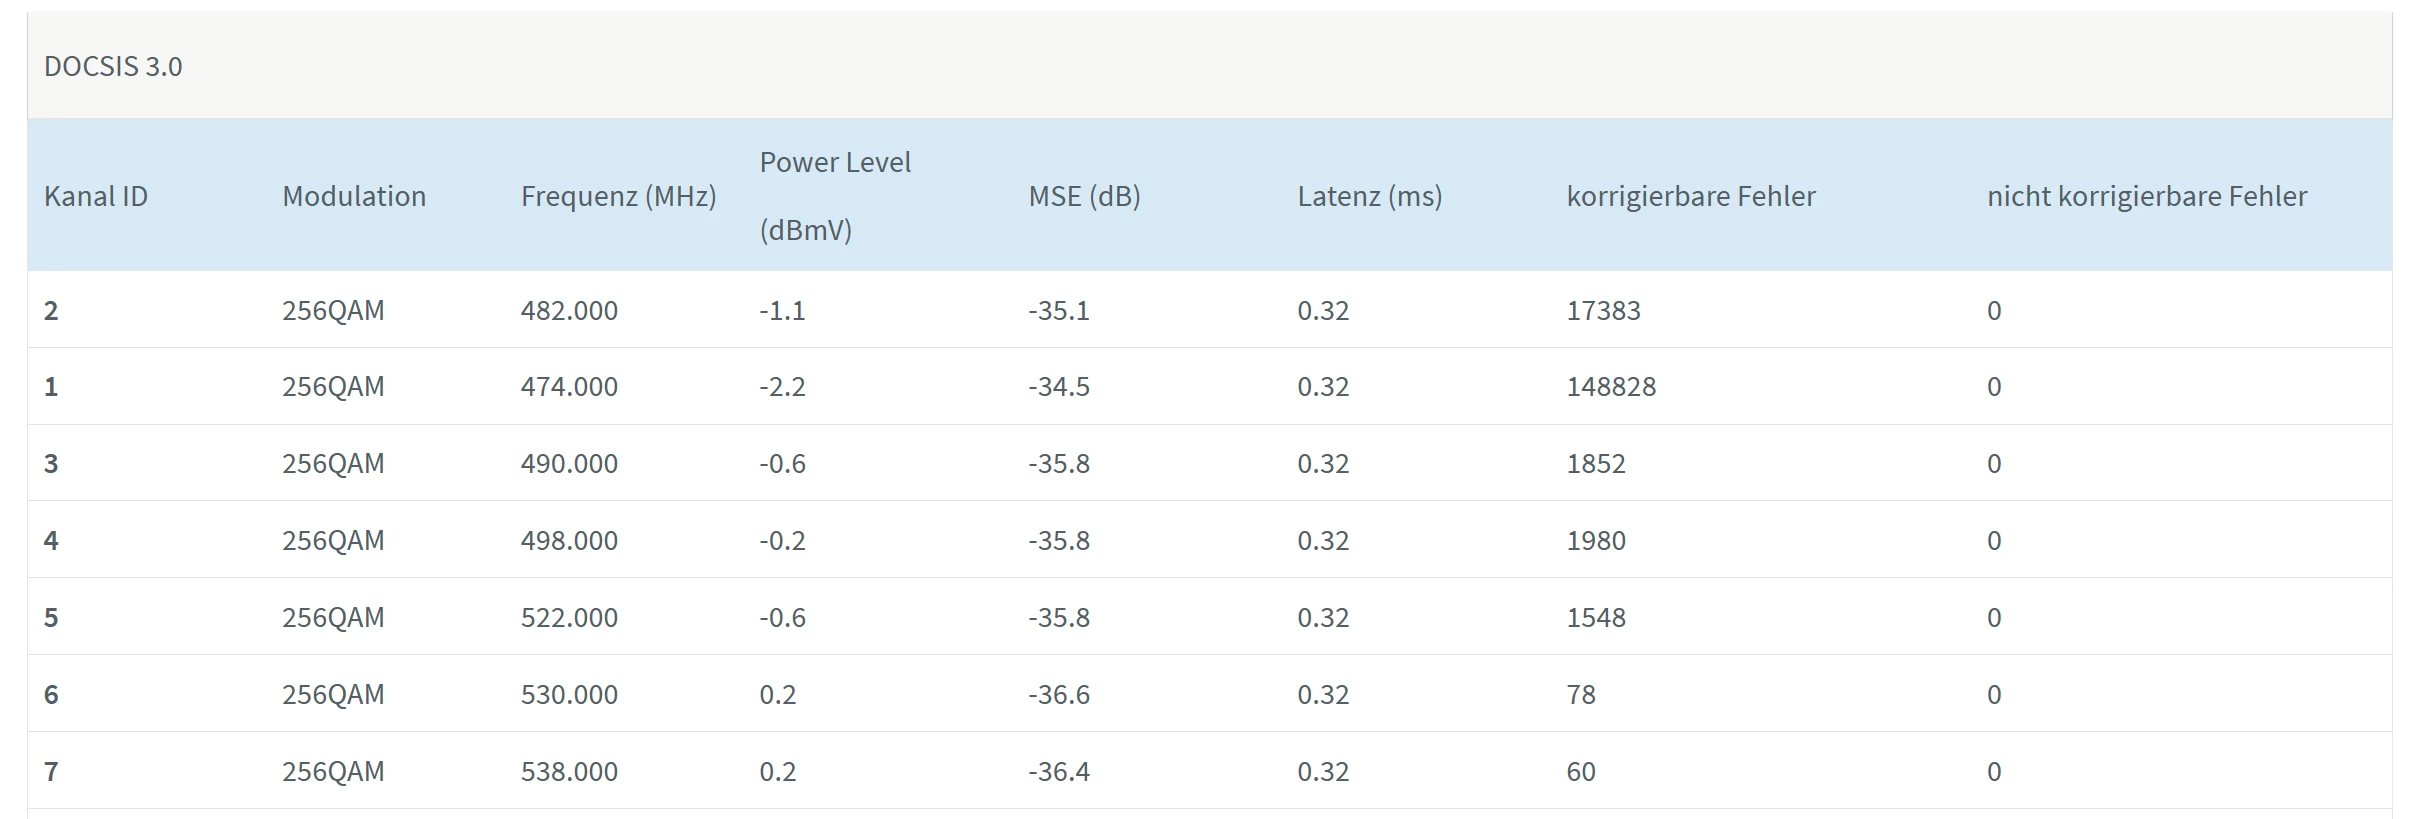Viewport: 2421px width, 819px height.
Task: Select frequency value 474.000
Action: pos(569,387)
